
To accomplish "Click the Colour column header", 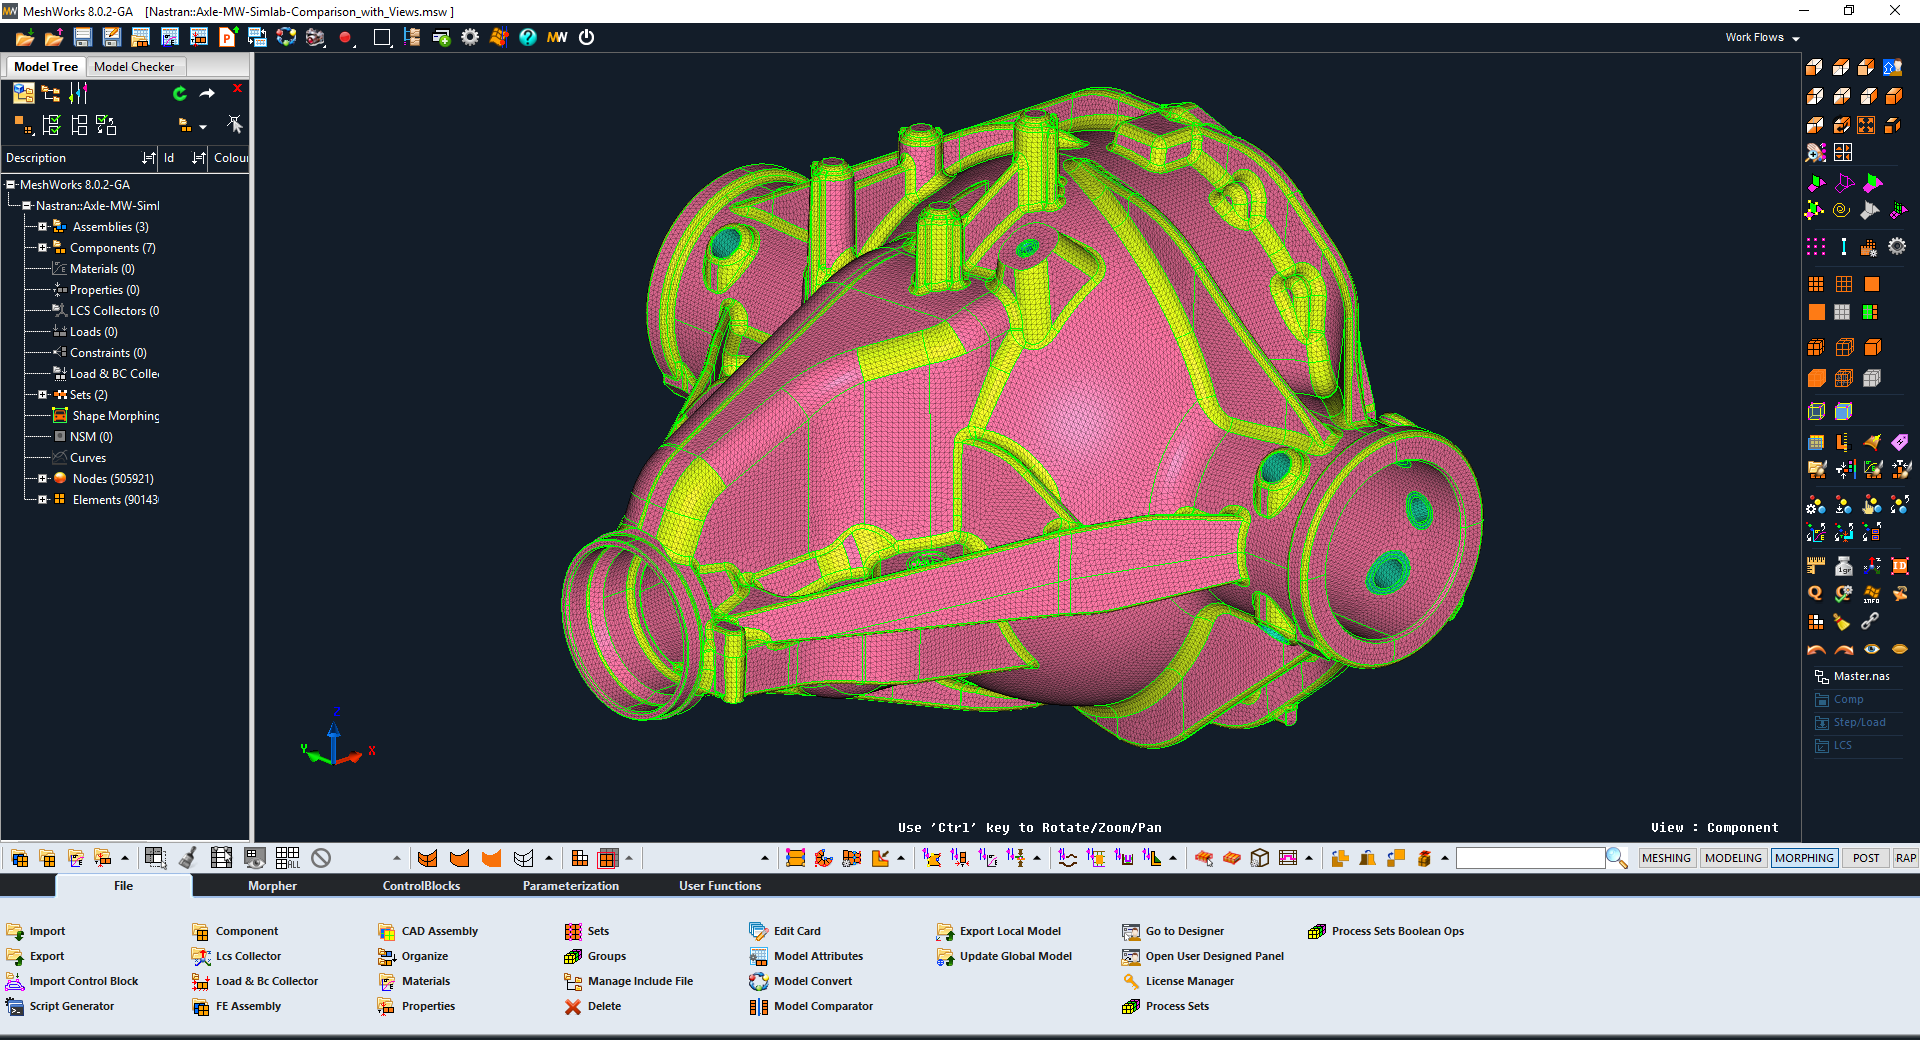I will [x=230, y=158].
